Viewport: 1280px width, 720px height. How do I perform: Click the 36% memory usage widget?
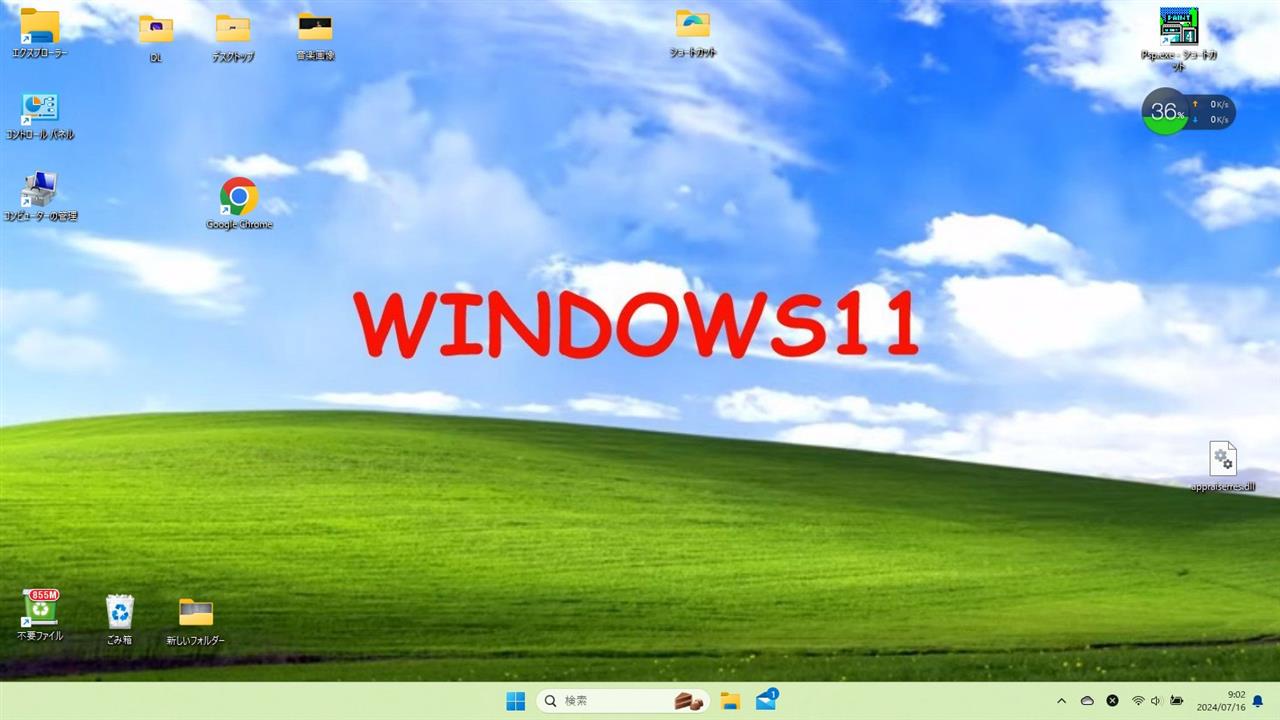pos(1165,111)
